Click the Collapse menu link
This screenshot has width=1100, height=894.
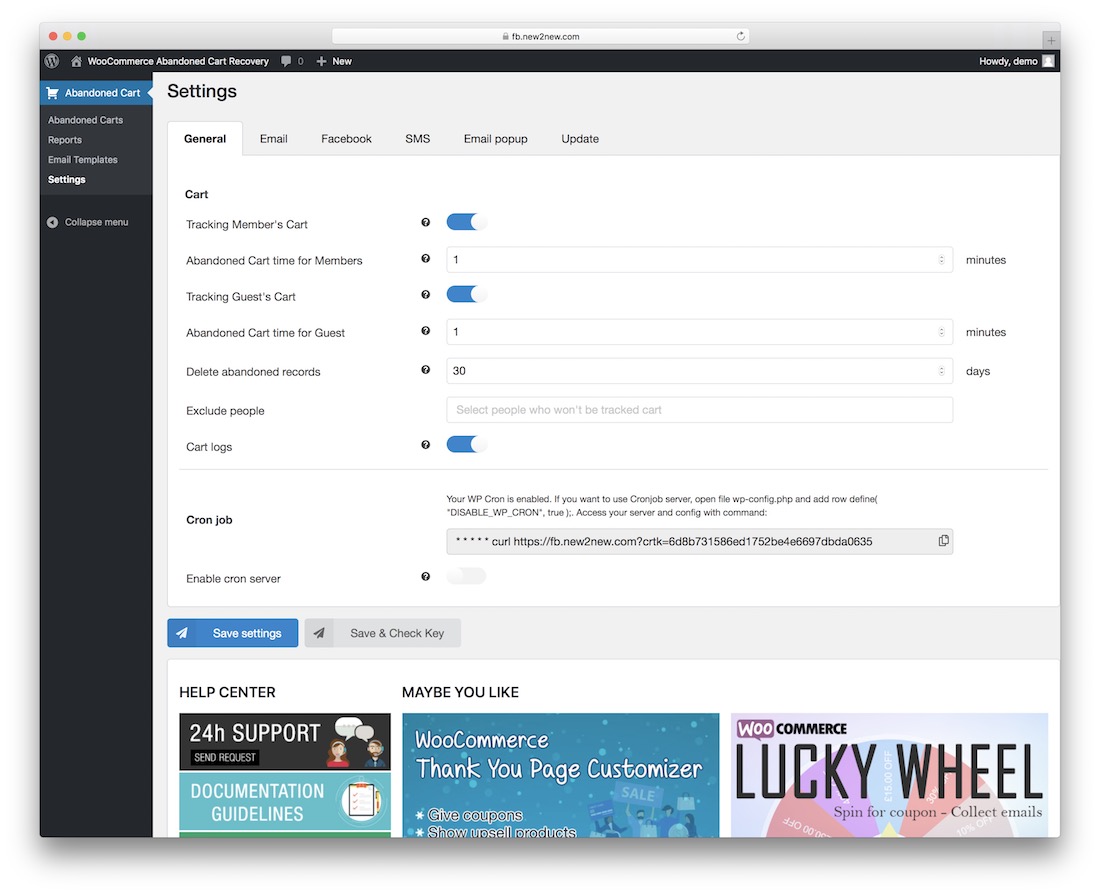(96, 222)
